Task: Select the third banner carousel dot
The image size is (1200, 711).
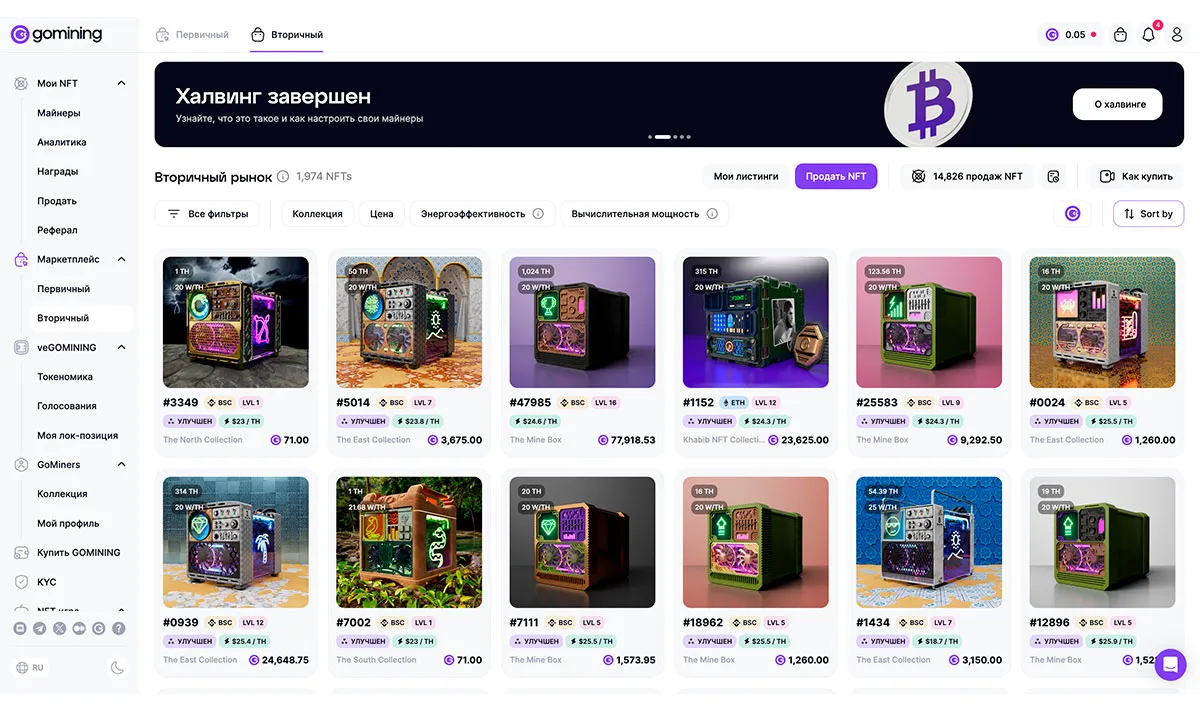Action: pos(675,136)
